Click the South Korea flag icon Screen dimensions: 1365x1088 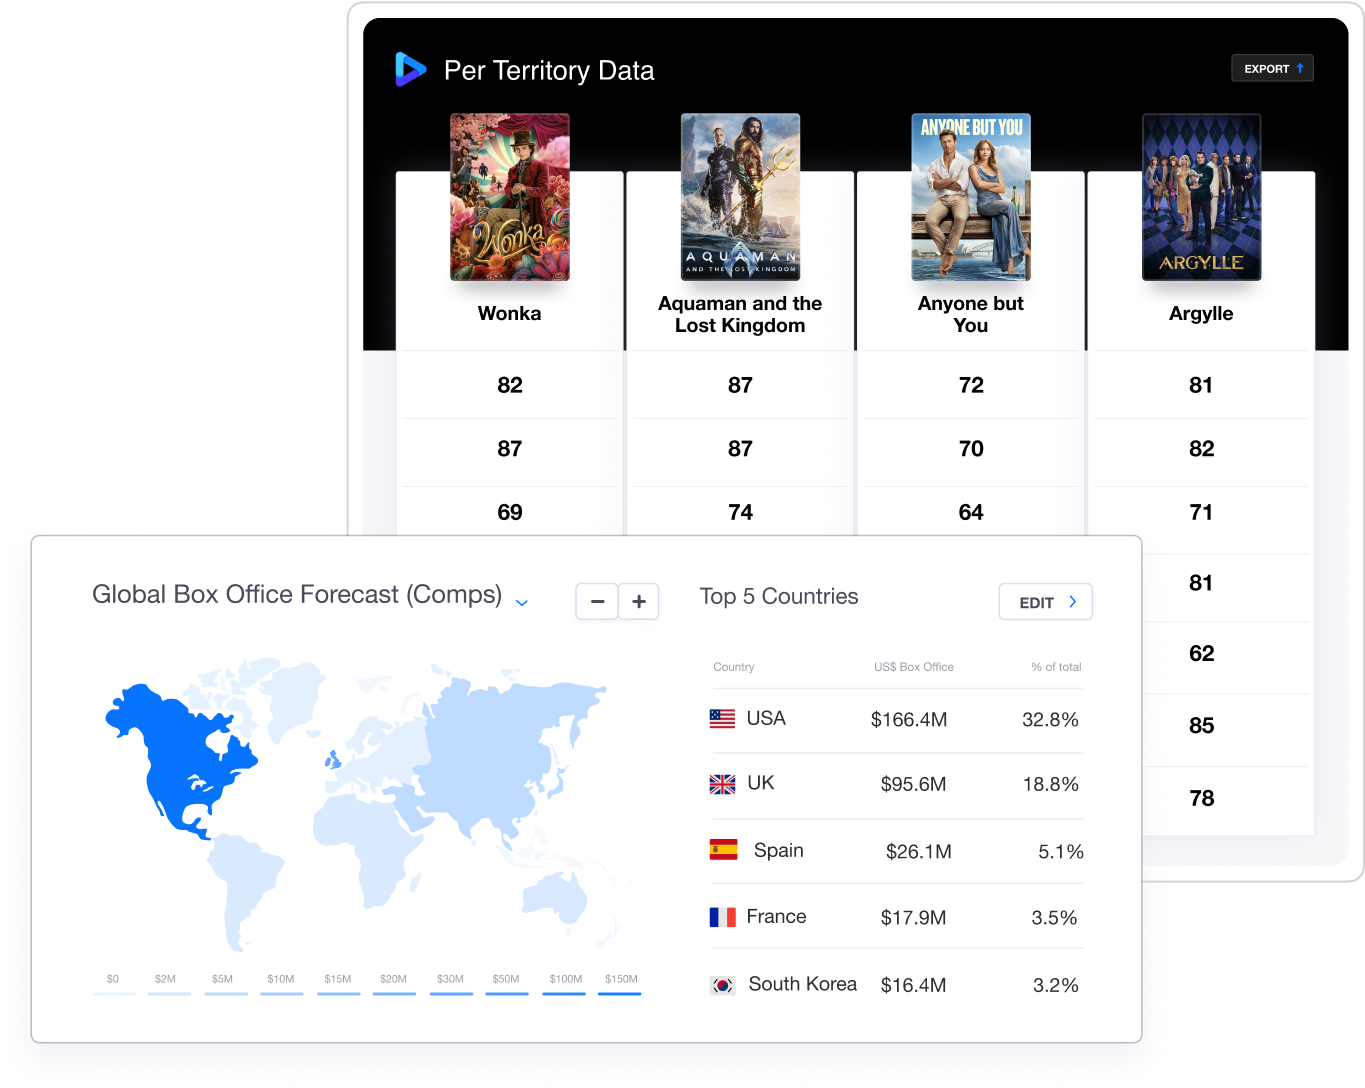(722, 985)
